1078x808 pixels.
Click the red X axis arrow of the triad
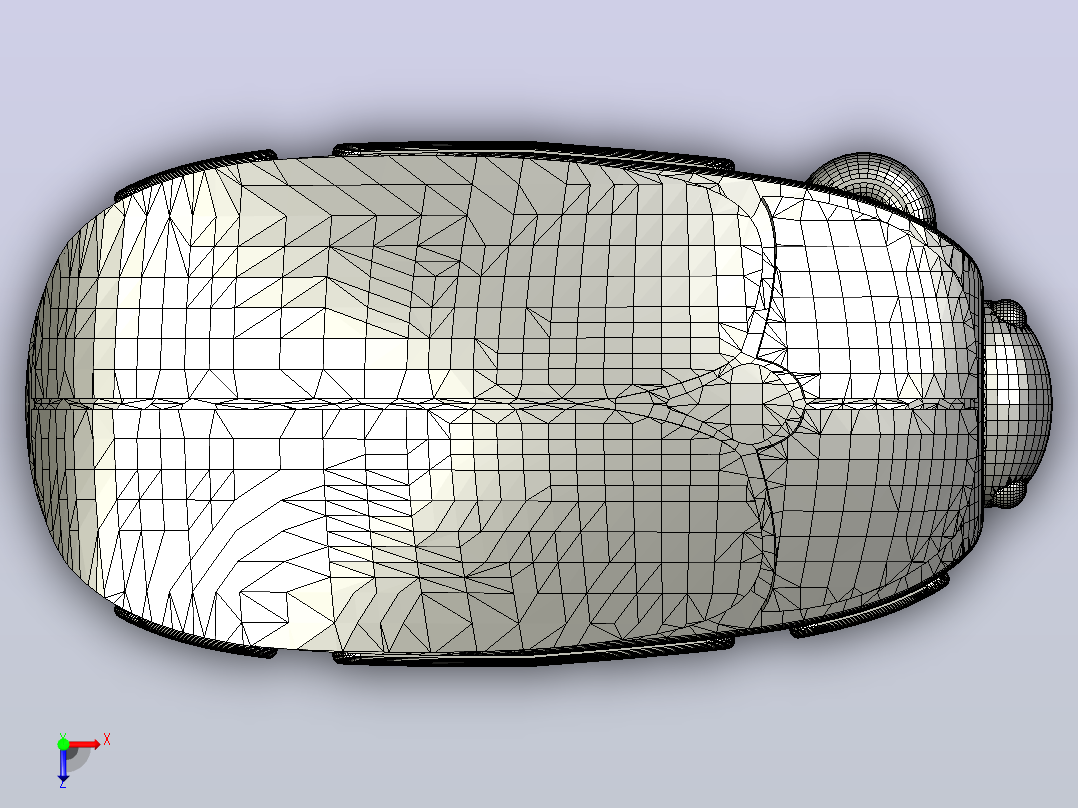(x=85, y=744)
